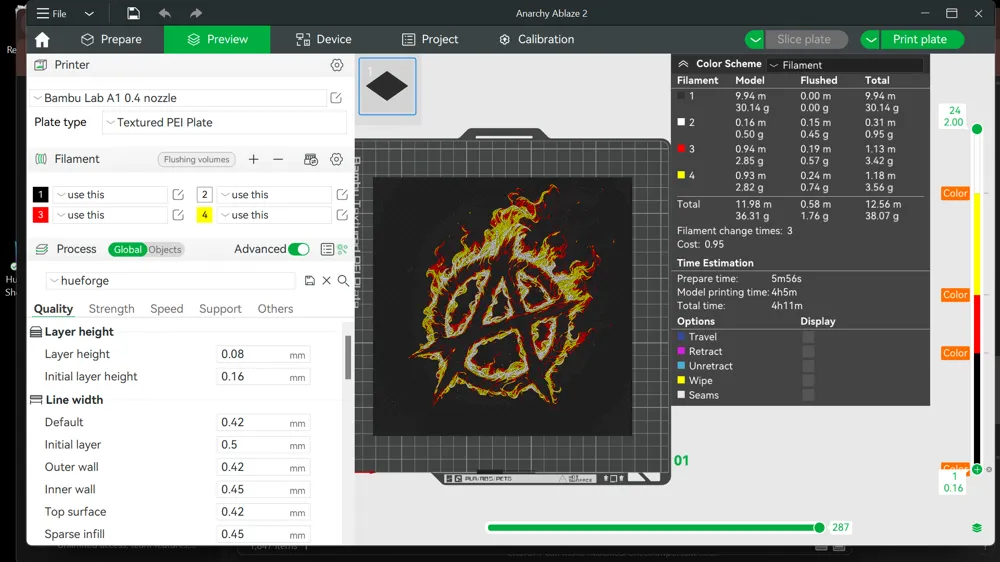Select the plate 1 thumbnail
Screen dimensions: 1000x562
[x=387, y=87]
